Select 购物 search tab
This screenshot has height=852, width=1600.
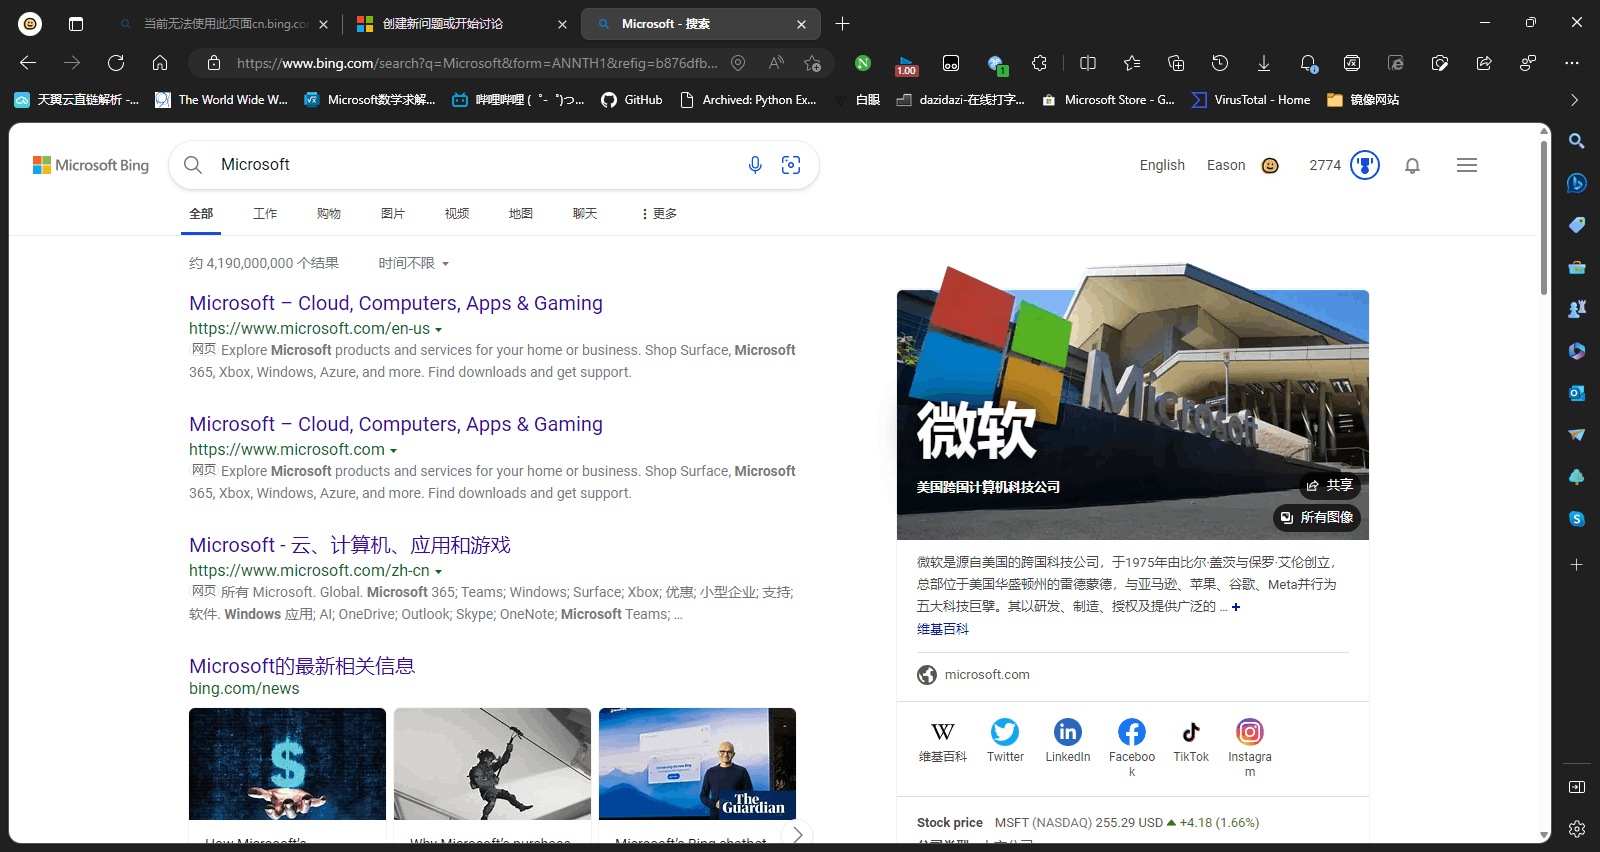[x=329, y=214]
